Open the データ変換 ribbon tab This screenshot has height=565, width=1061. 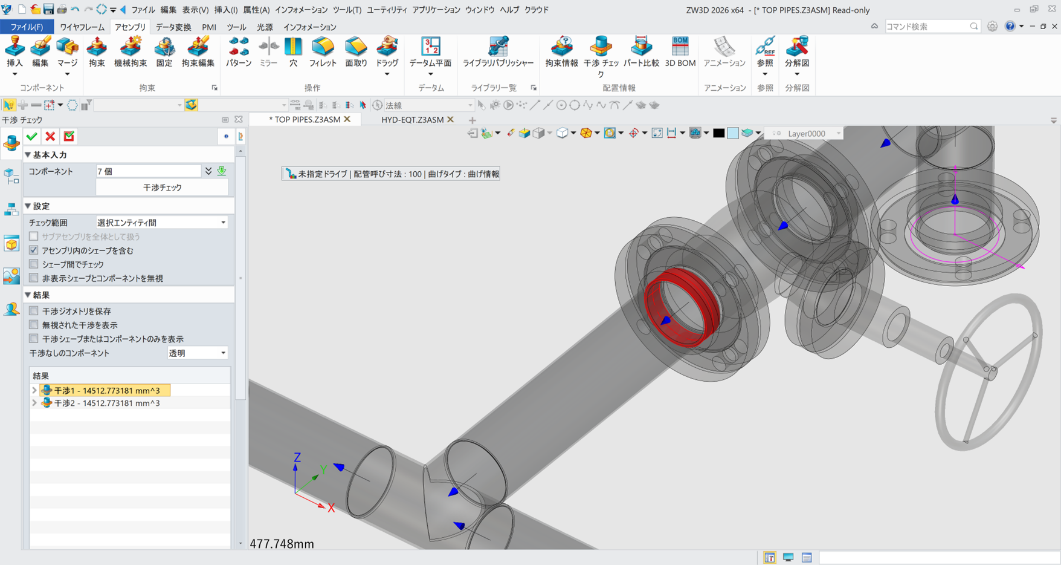173,27
